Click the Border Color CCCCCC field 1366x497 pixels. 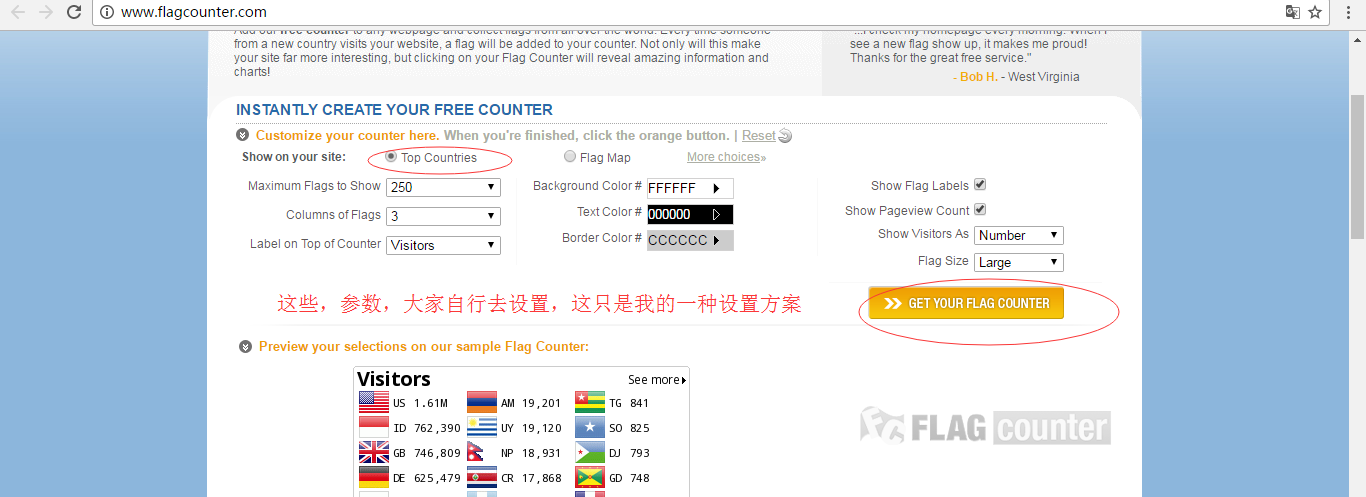pyautogui.click(x=690, y=240)
